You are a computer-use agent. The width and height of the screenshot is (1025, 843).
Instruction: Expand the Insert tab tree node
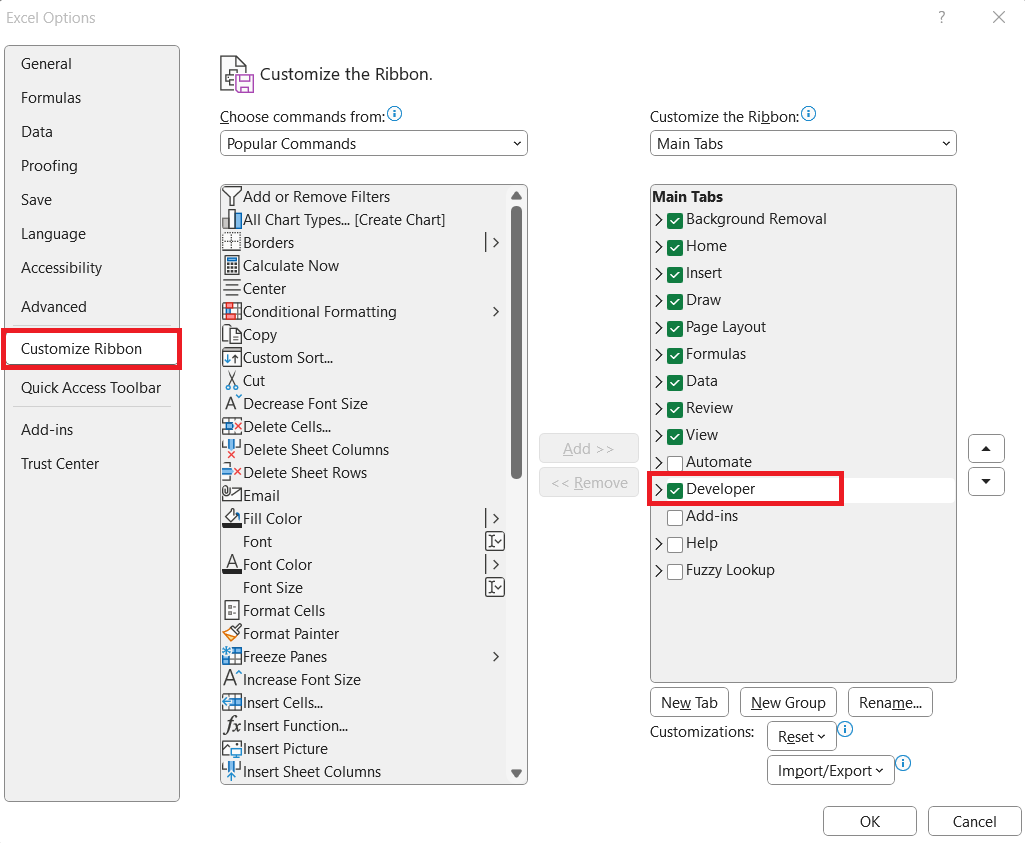click(x=658, y=274)
